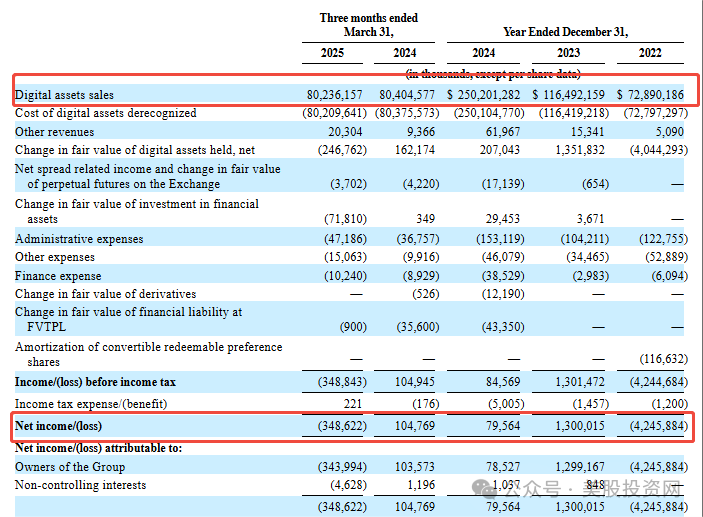Click the 2025 column header
The width and height of the screenshot is (703, 517).
click(332, 53)
